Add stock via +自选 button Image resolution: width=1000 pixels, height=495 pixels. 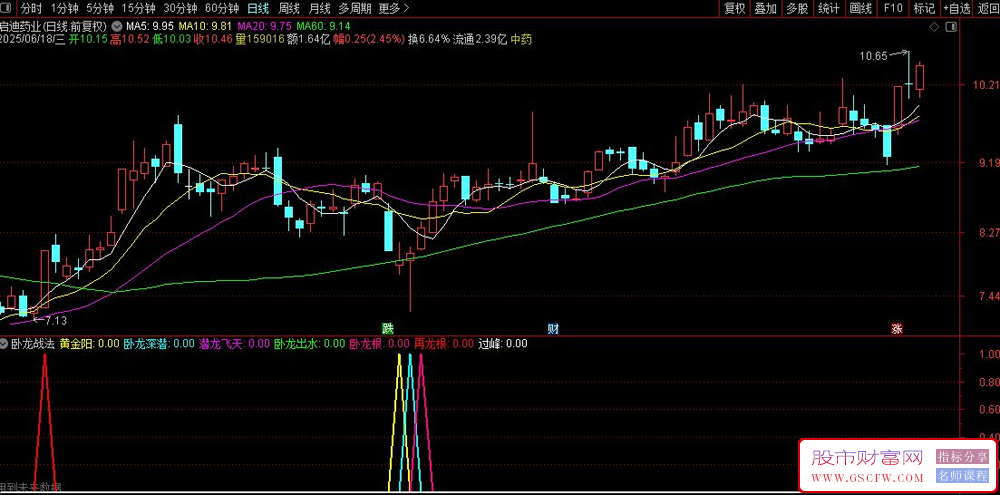point(957,8)
